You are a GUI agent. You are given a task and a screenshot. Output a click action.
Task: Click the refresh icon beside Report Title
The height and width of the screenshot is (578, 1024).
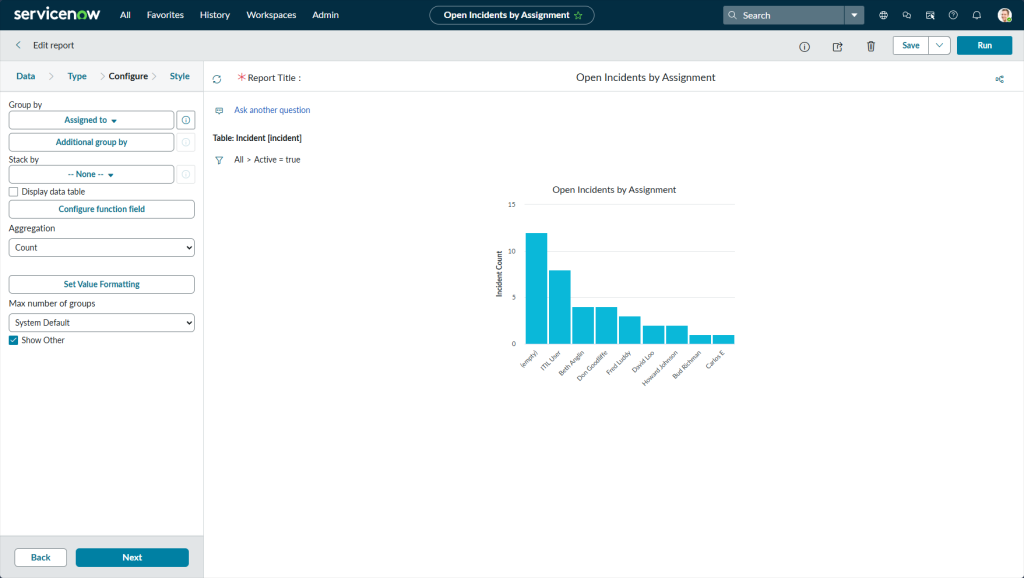coord(217,78)
